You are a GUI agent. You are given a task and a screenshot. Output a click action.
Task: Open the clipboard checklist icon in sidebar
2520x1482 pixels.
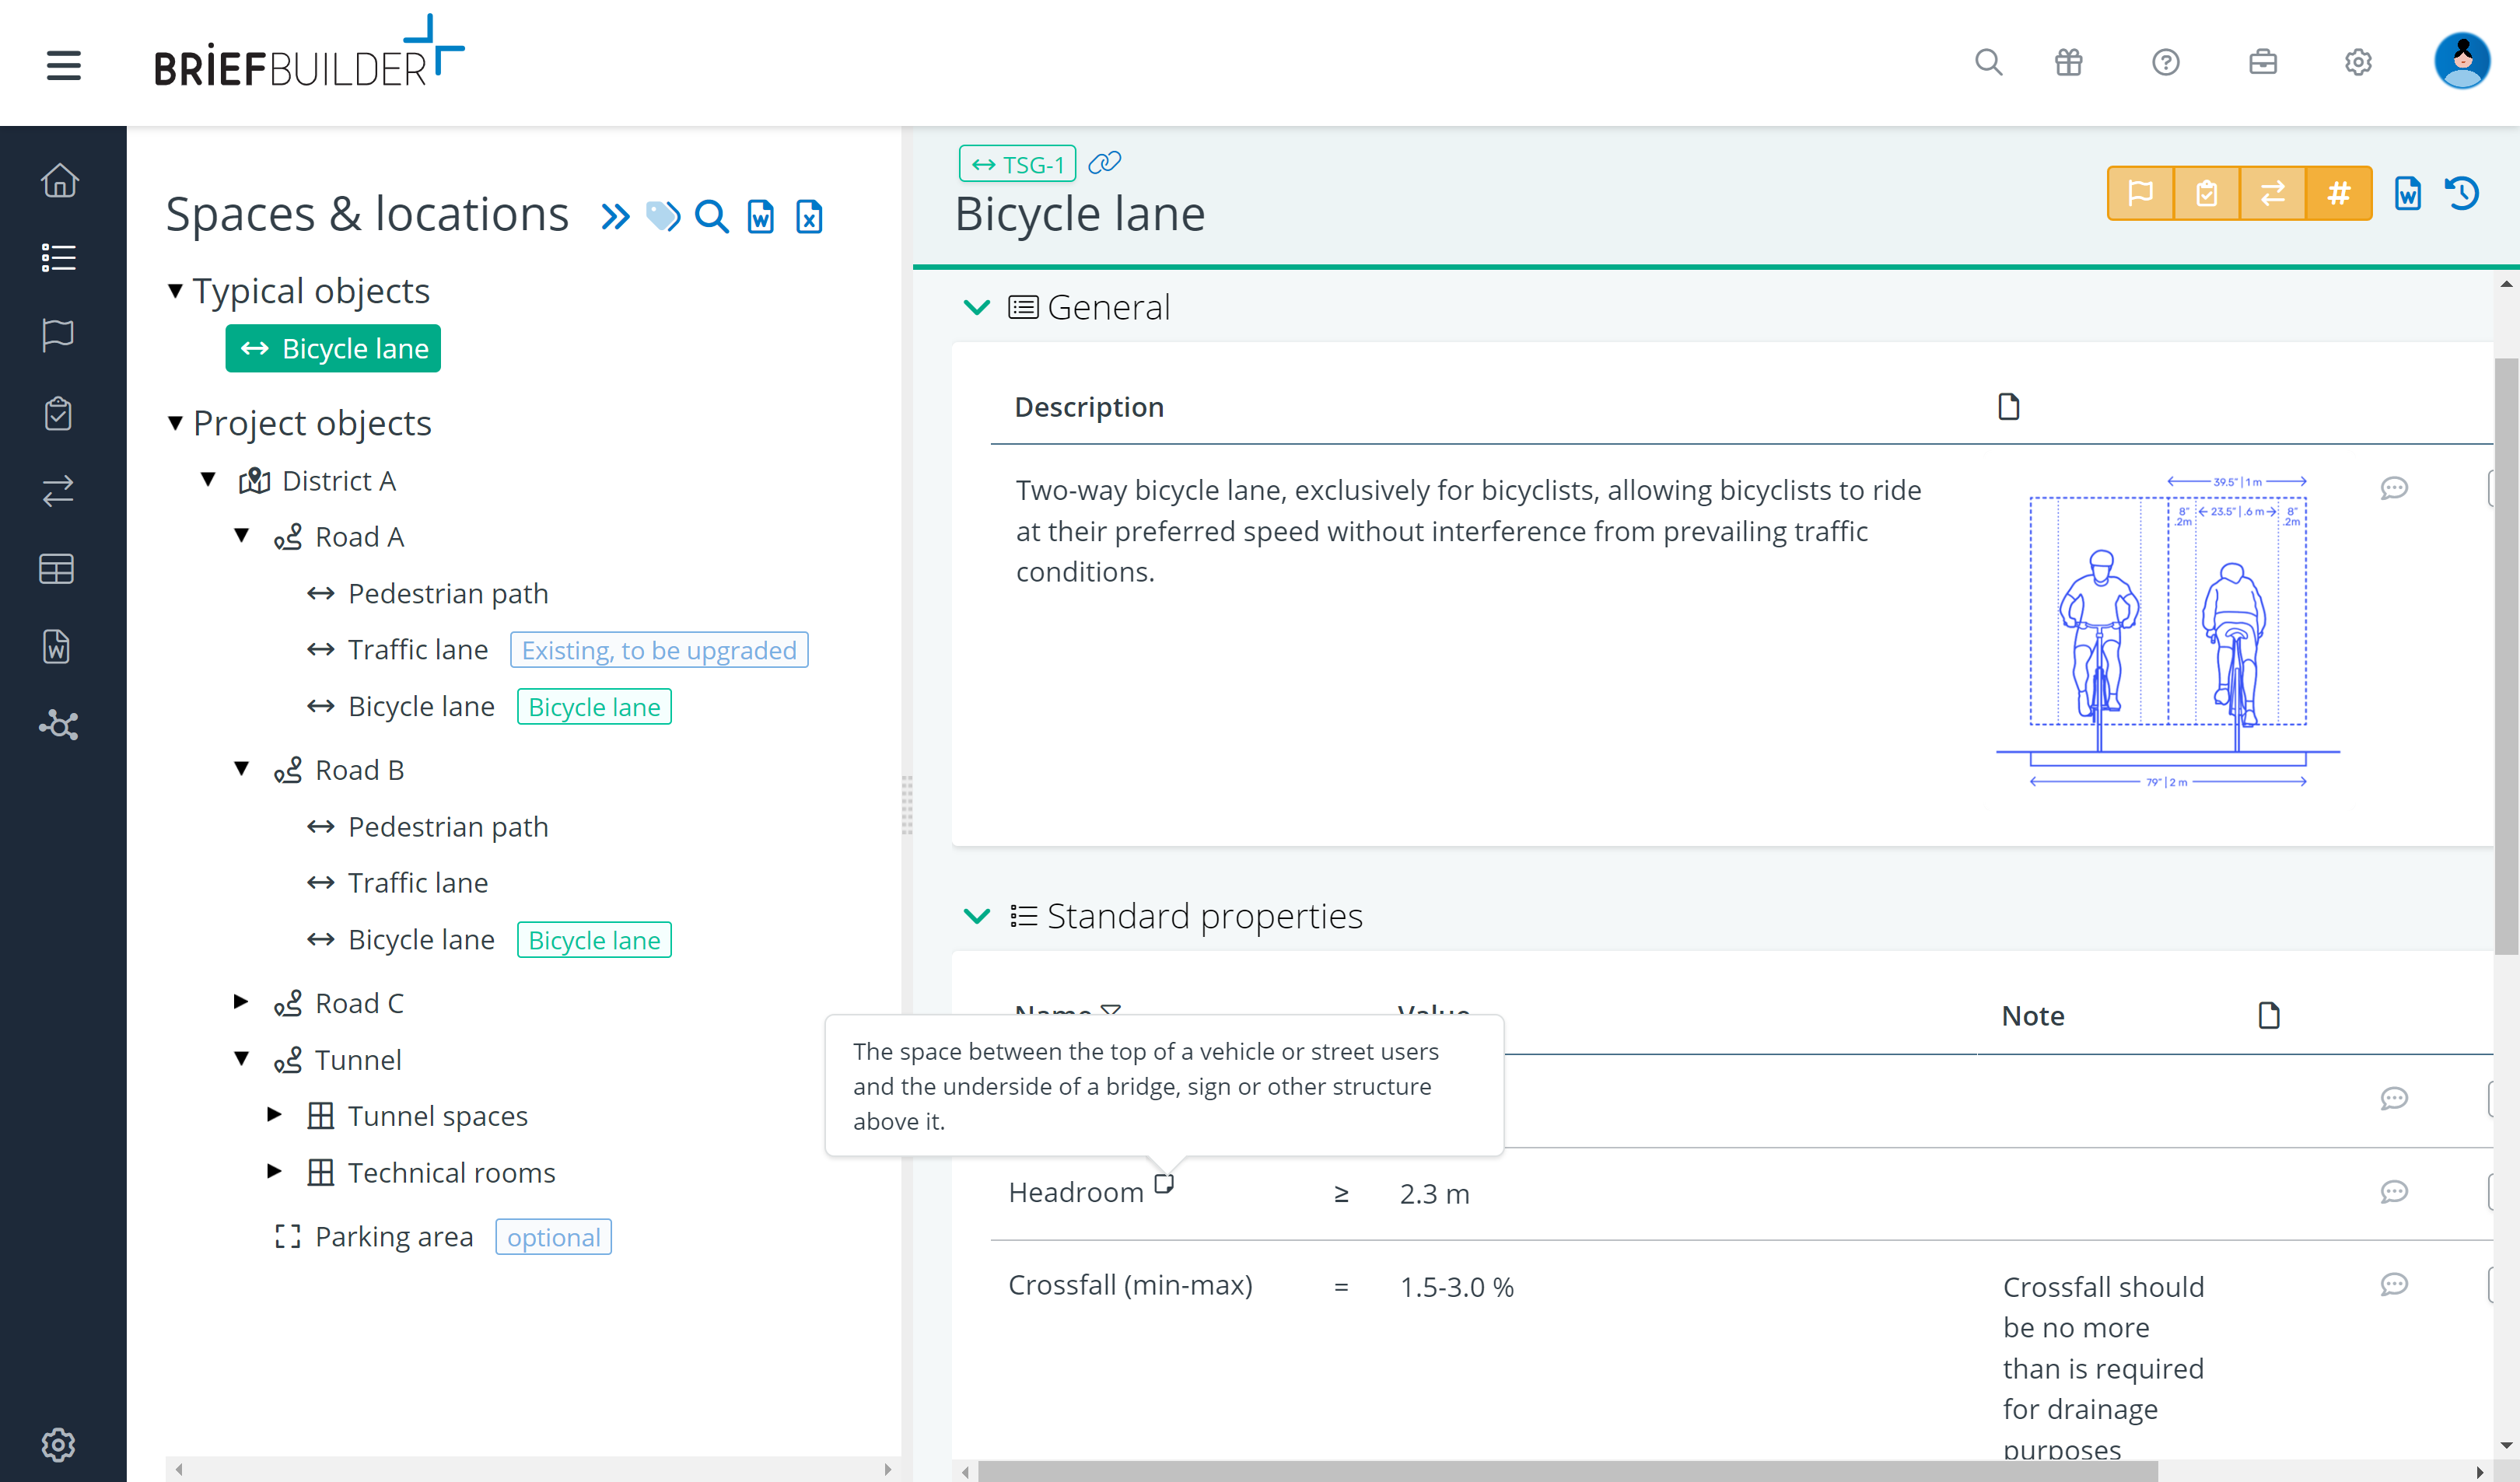tap(59, 413)
